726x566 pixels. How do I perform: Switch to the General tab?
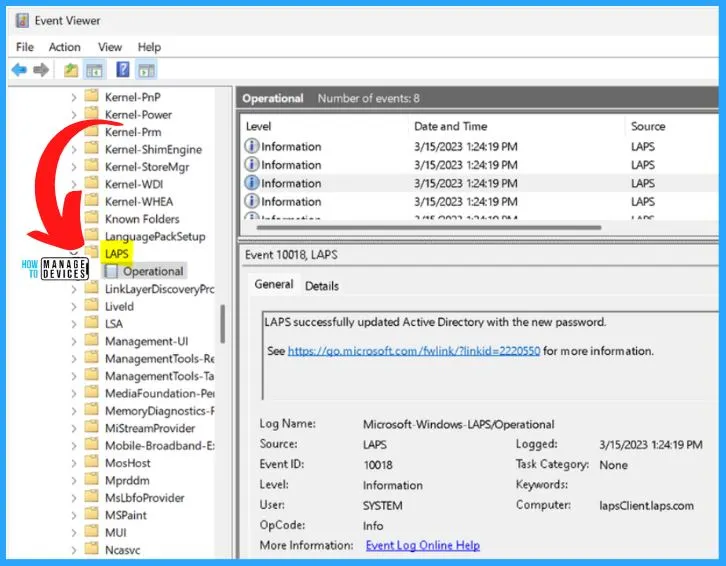click(274, 284)
